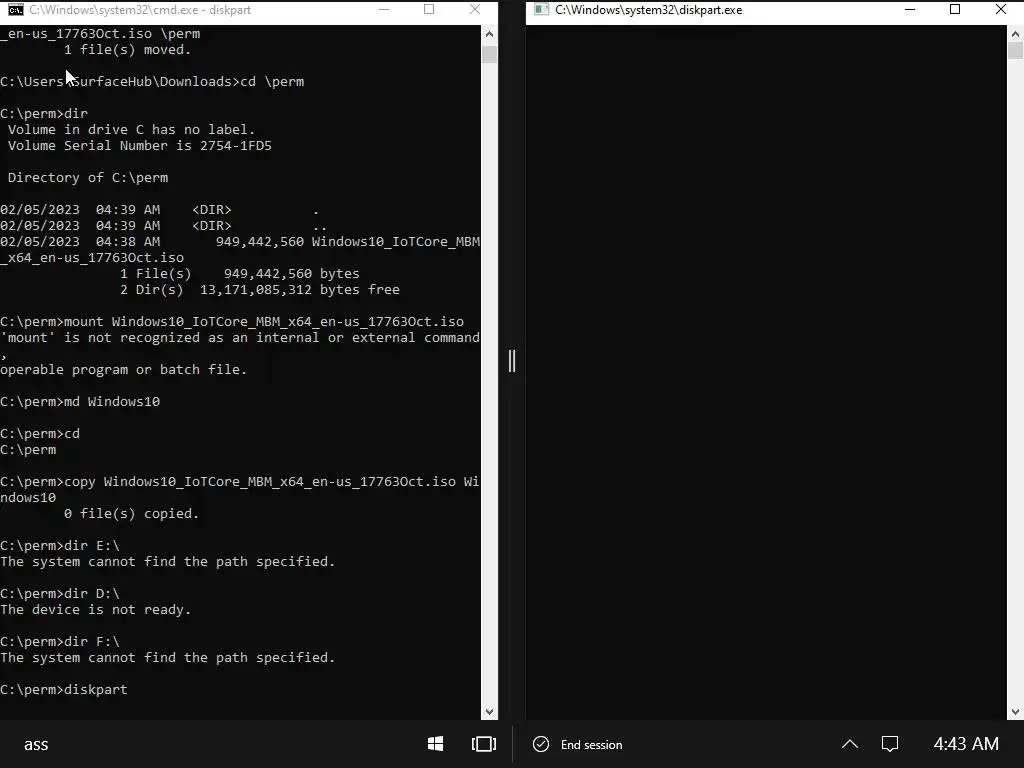Click the up arrow in cmd.exe scrollbar

(489, 34)
